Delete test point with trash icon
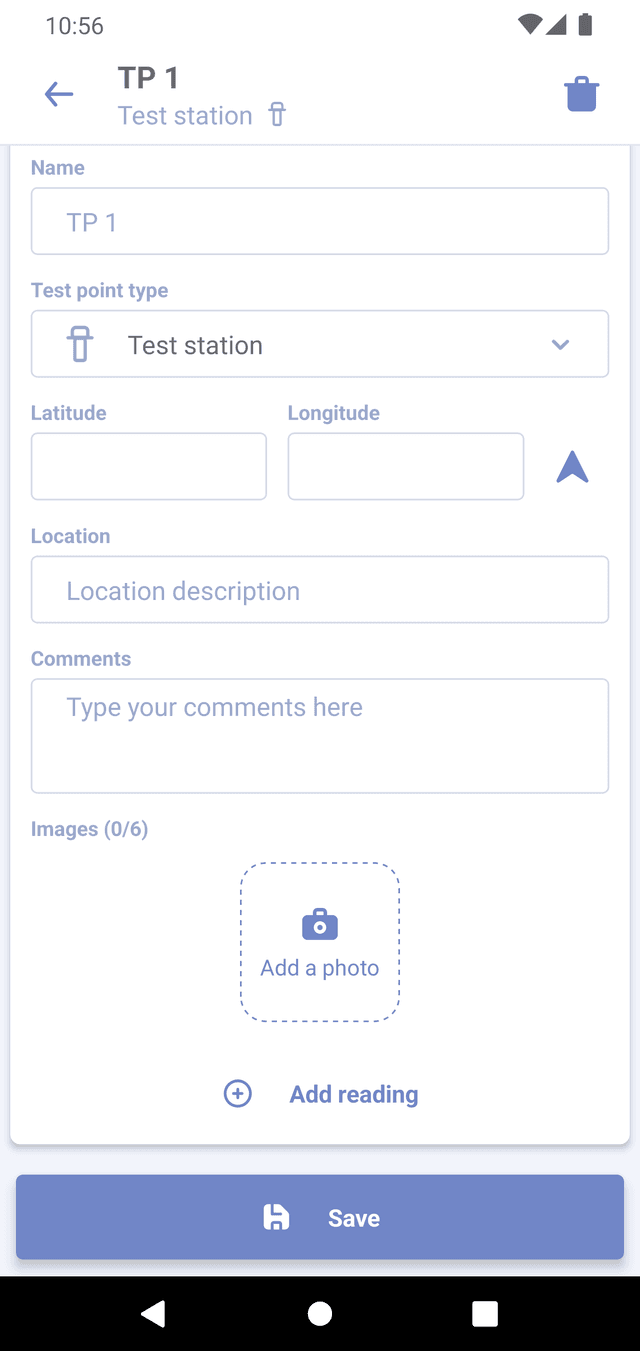This screenshot has height=1351, width=640. coord(582,95)
